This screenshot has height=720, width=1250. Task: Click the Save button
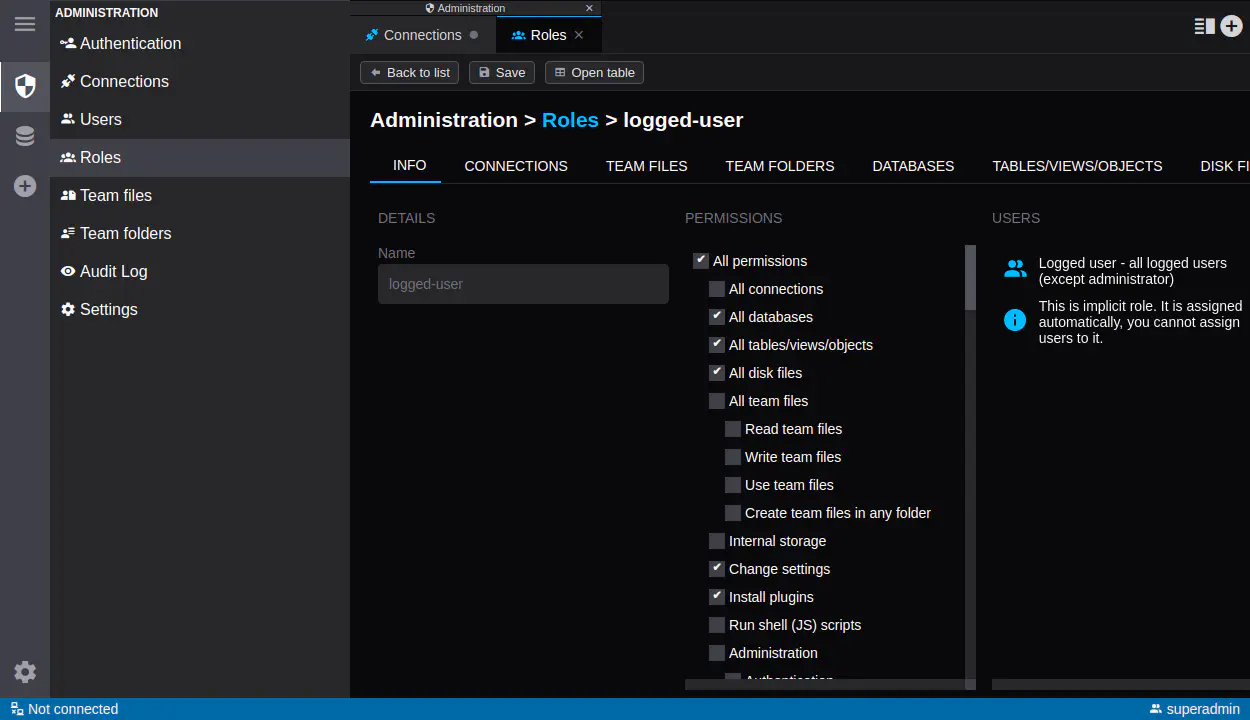(x=502, y=73)
